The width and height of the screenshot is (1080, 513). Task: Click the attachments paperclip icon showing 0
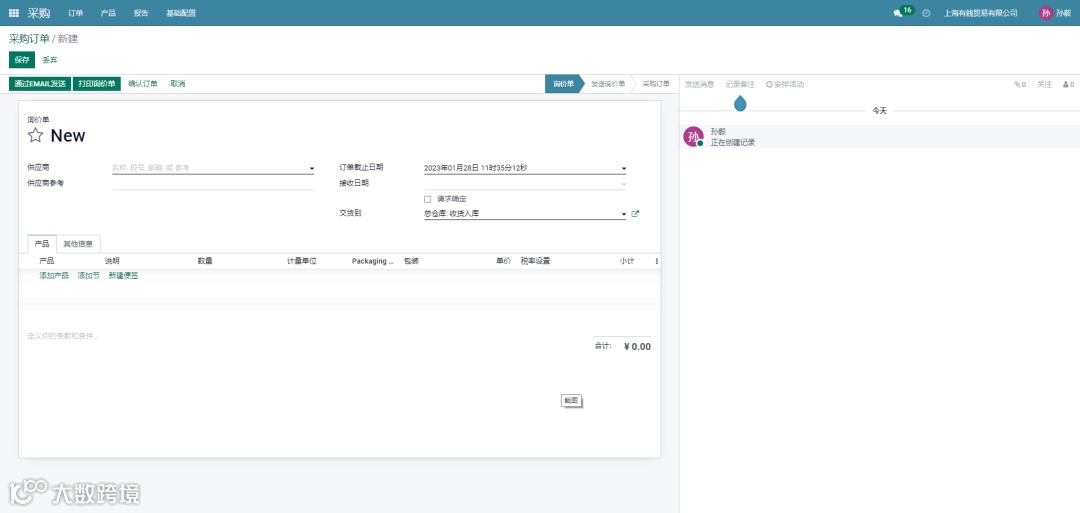point(1019,84)
